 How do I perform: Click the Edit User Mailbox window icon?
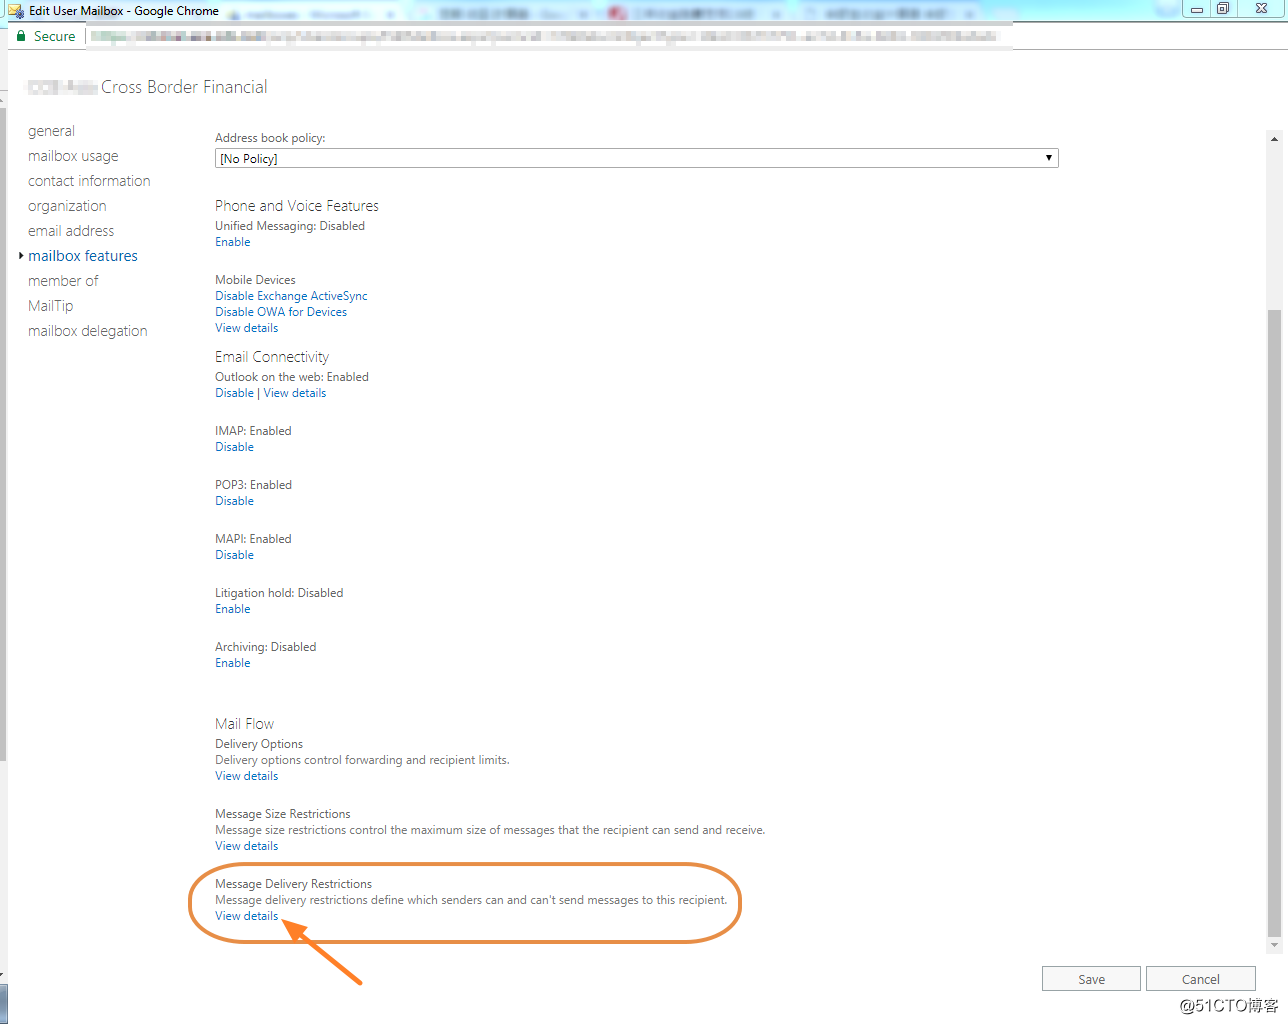(x=16, y=11)
